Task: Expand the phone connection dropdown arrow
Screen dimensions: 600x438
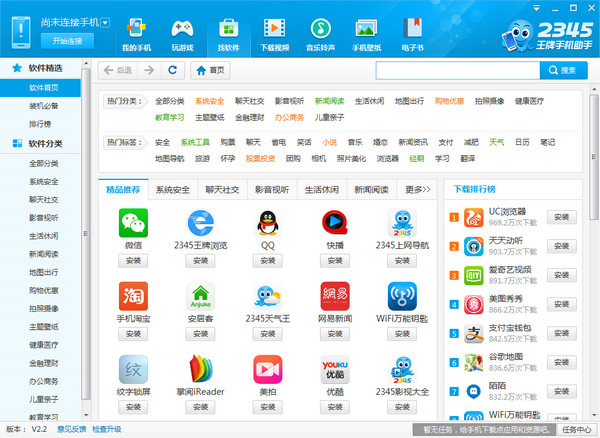Action: click(x=105, y=23)
